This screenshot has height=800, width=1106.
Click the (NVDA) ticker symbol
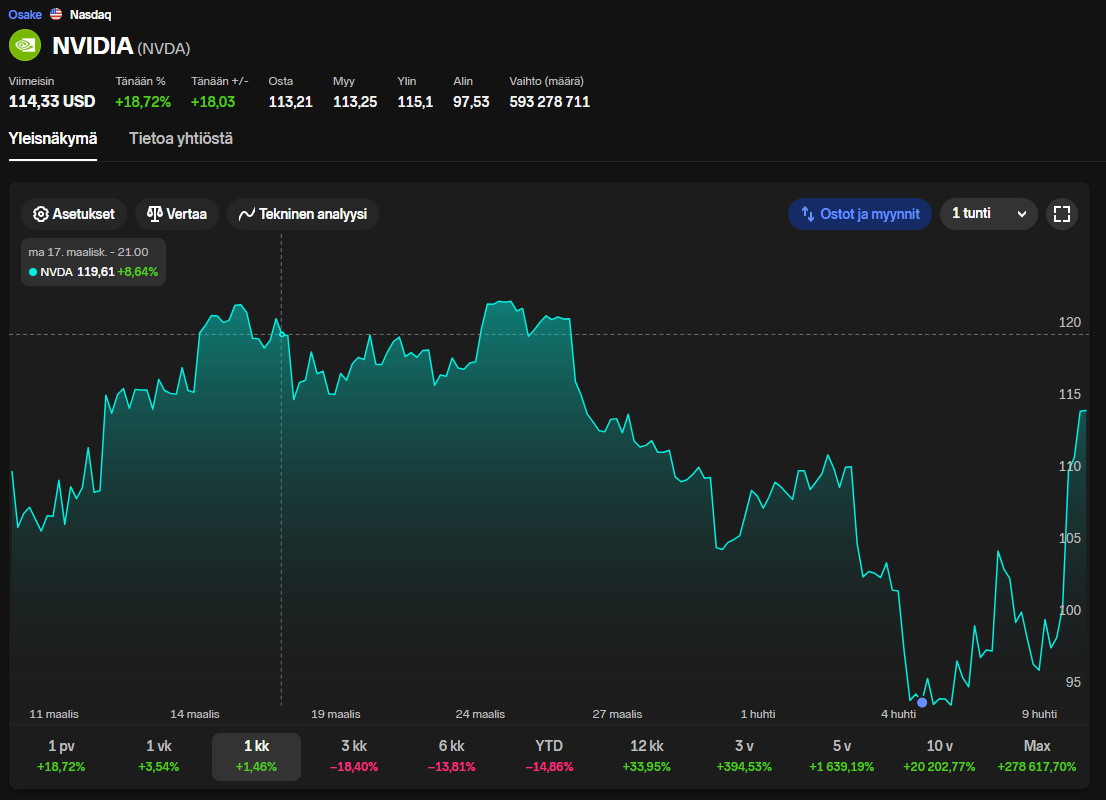click(x=164, y=49)
